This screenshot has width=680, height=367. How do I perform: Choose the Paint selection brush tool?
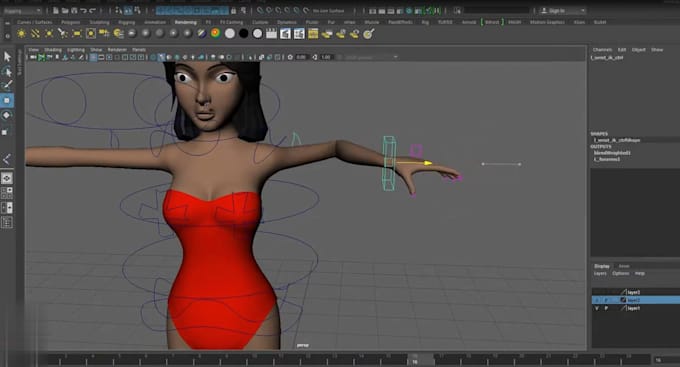pos(7,85)
